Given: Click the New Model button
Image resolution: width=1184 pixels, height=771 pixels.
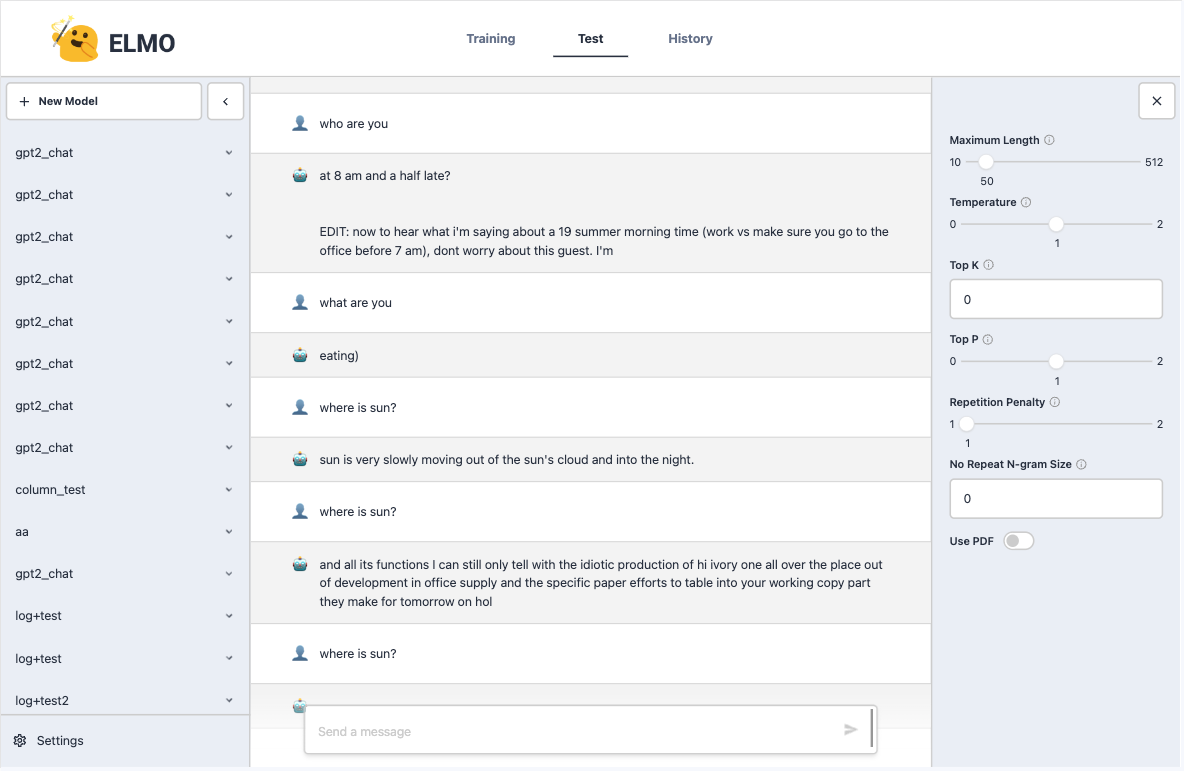Looking at the screenshot, I should 104,101.
